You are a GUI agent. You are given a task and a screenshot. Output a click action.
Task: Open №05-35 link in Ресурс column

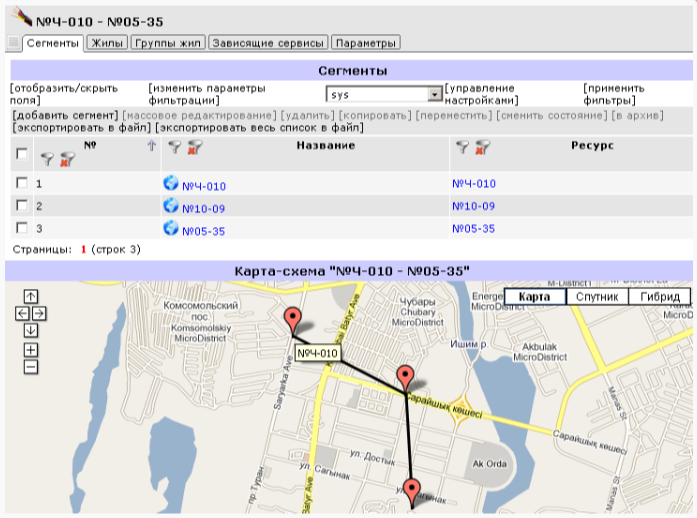473,229
